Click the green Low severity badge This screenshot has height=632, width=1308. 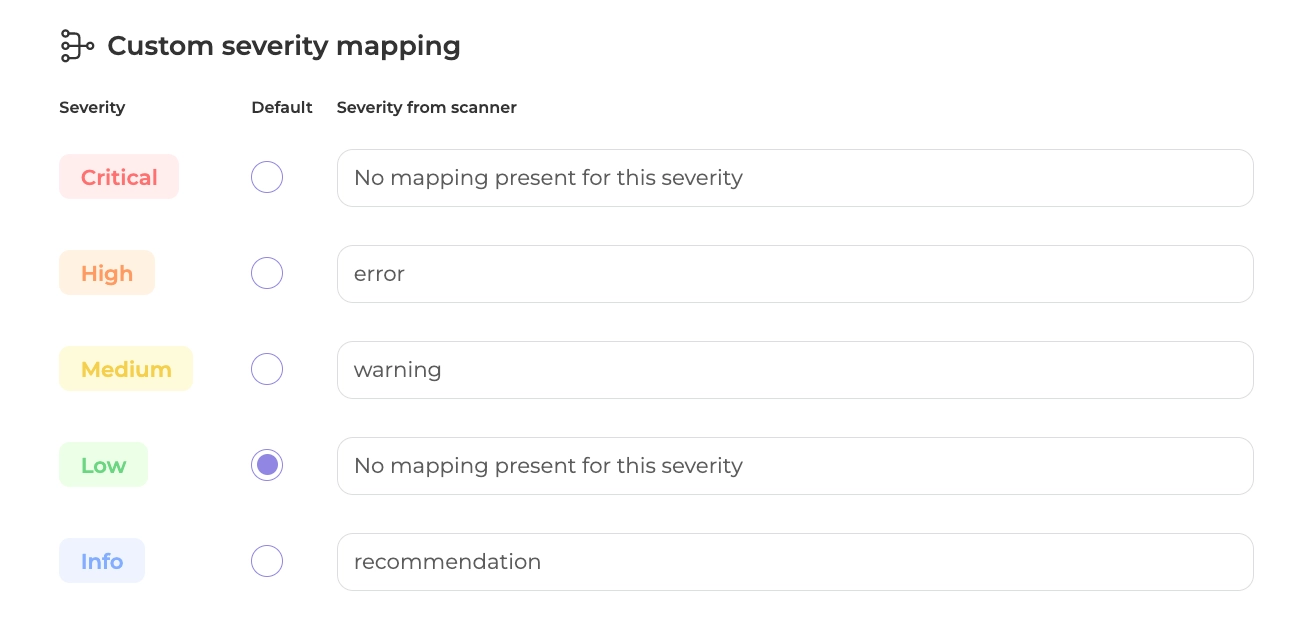pos(104,466)
